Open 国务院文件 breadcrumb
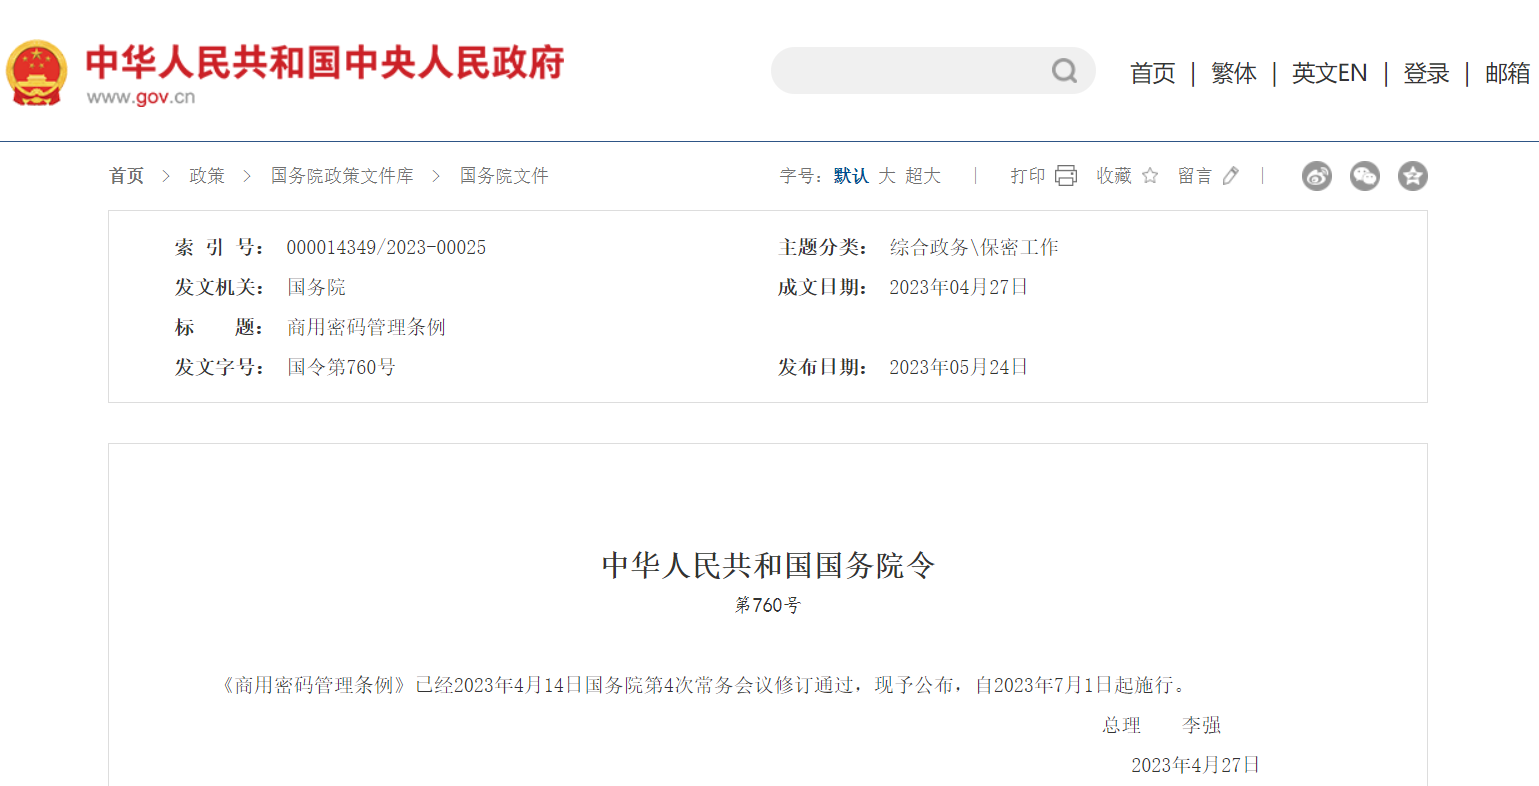 (504, 176)
